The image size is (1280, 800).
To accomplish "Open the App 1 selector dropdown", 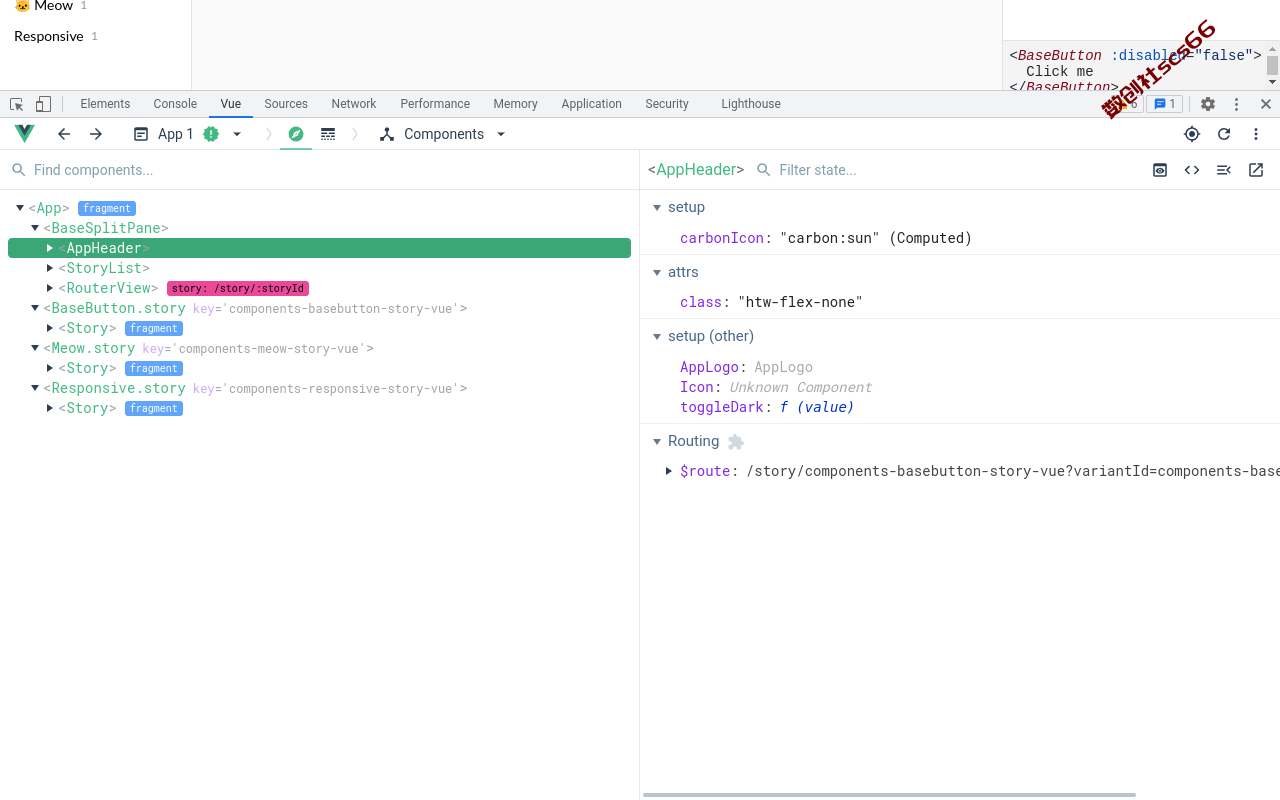I will [188, 134].
